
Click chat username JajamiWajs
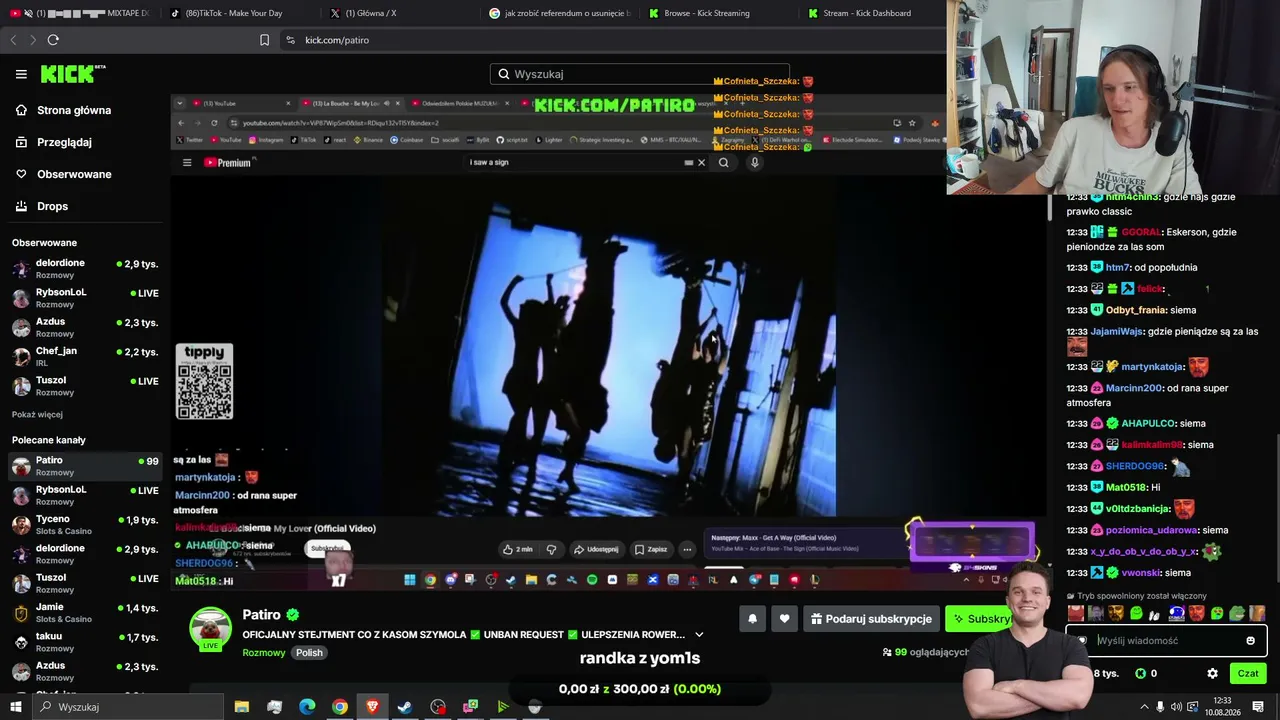coord(1117,331)
